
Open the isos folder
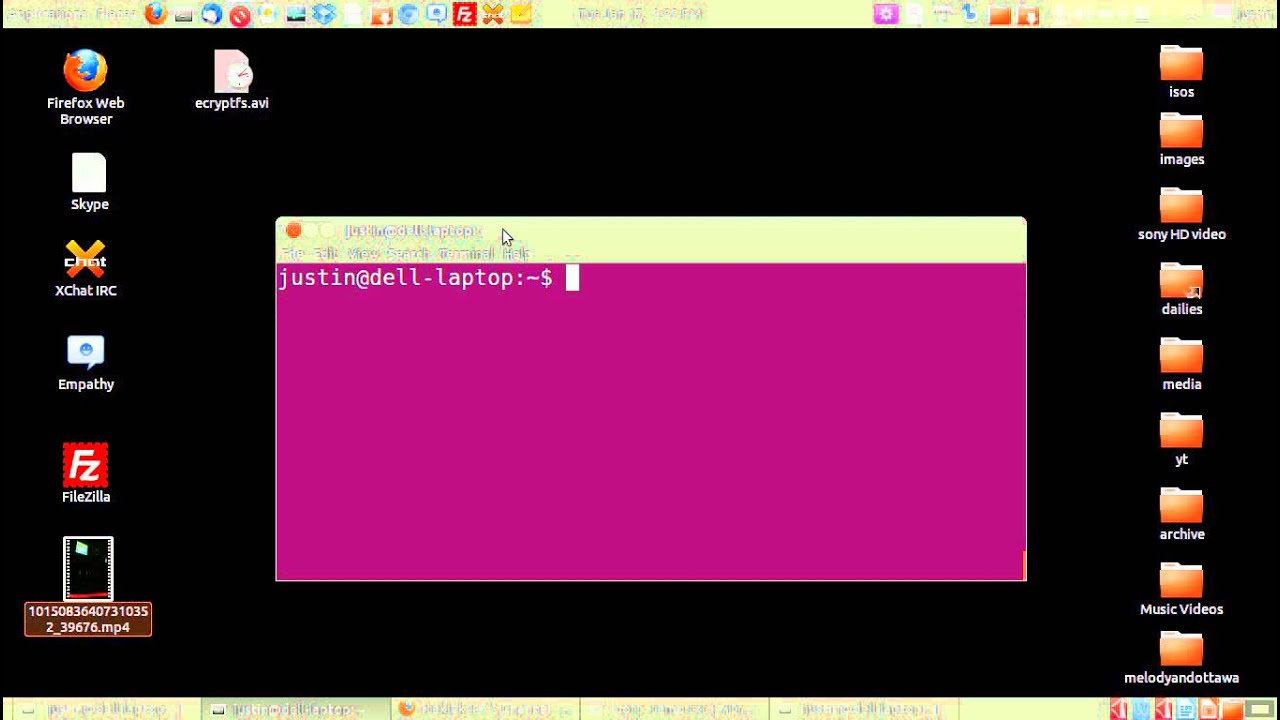[1181, 65]
